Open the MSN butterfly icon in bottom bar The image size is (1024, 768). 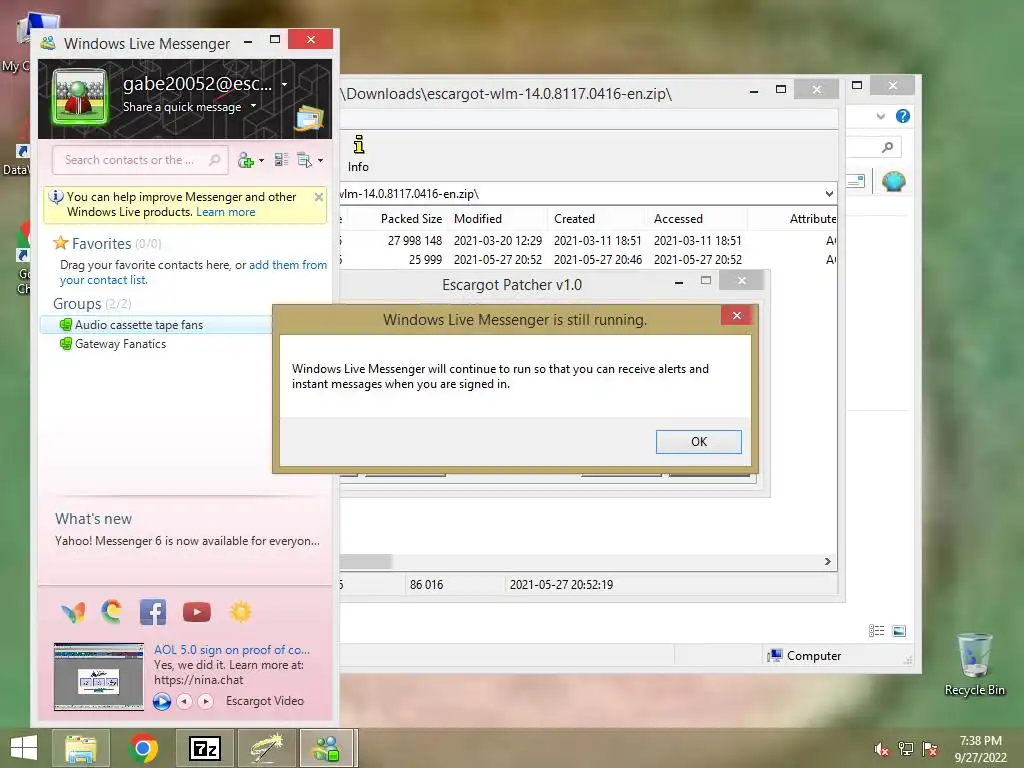click(x=73, y=612)
